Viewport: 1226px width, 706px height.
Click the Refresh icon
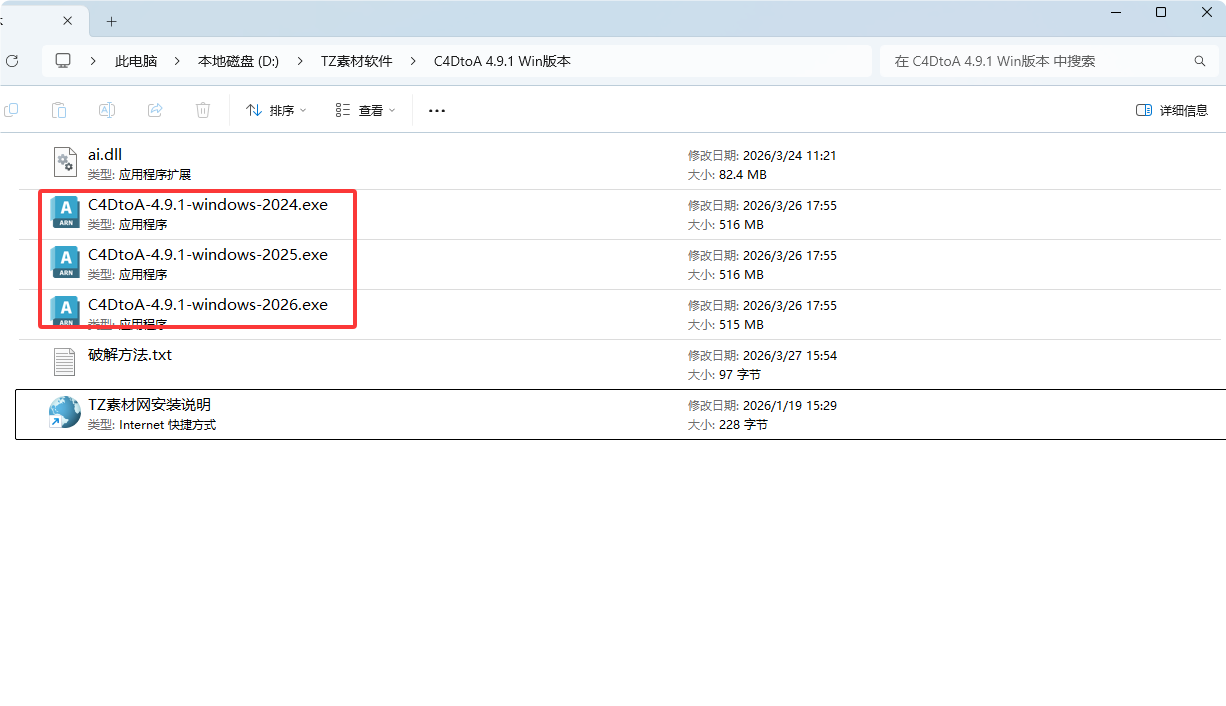coord(12,61)
